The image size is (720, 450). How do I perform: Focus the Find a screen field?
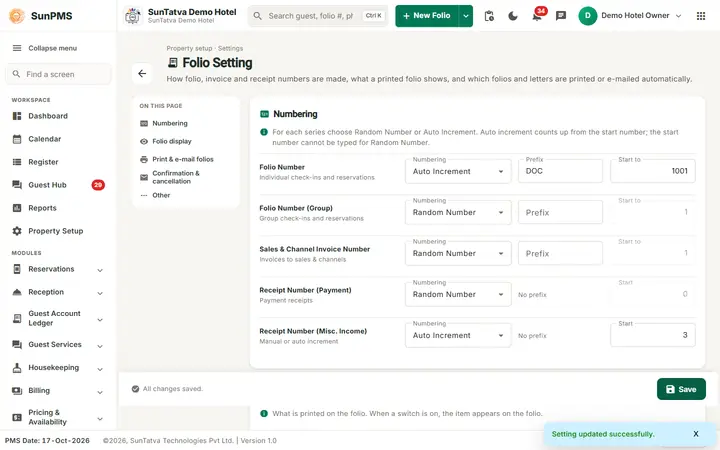tap(58, 74)
